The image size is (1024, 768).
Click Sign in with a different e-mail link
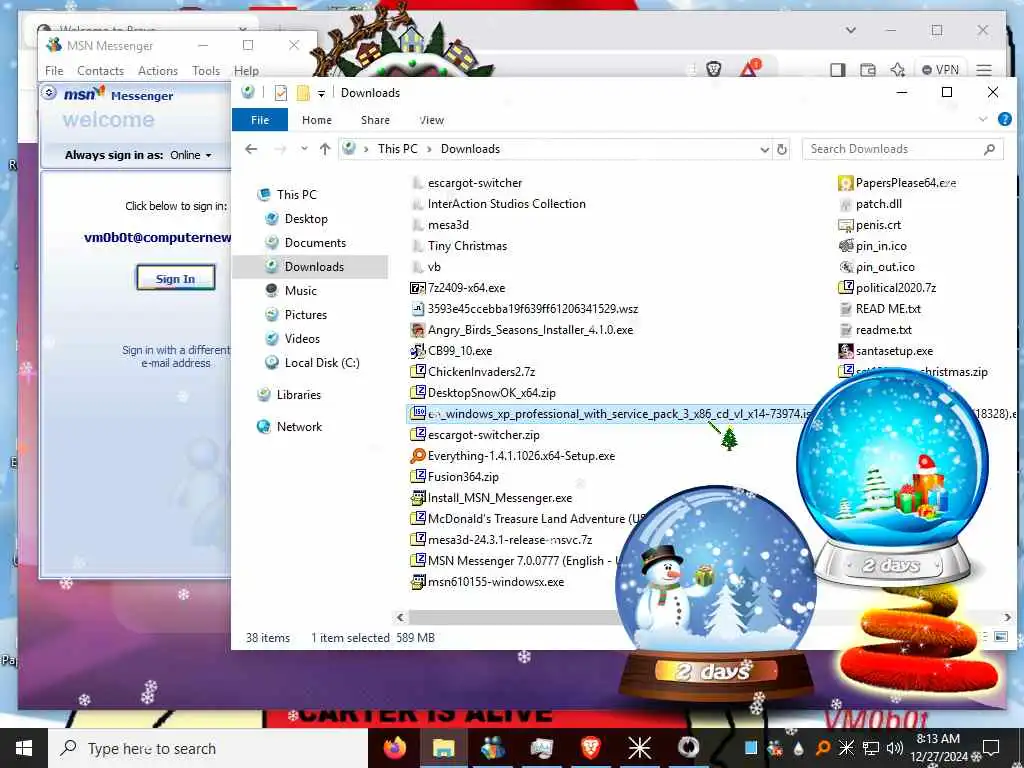point(176,357)
